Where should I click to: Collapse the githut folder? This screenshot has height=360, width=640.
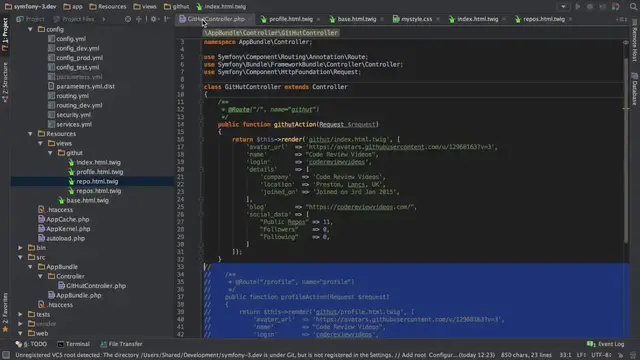point(50,153)
